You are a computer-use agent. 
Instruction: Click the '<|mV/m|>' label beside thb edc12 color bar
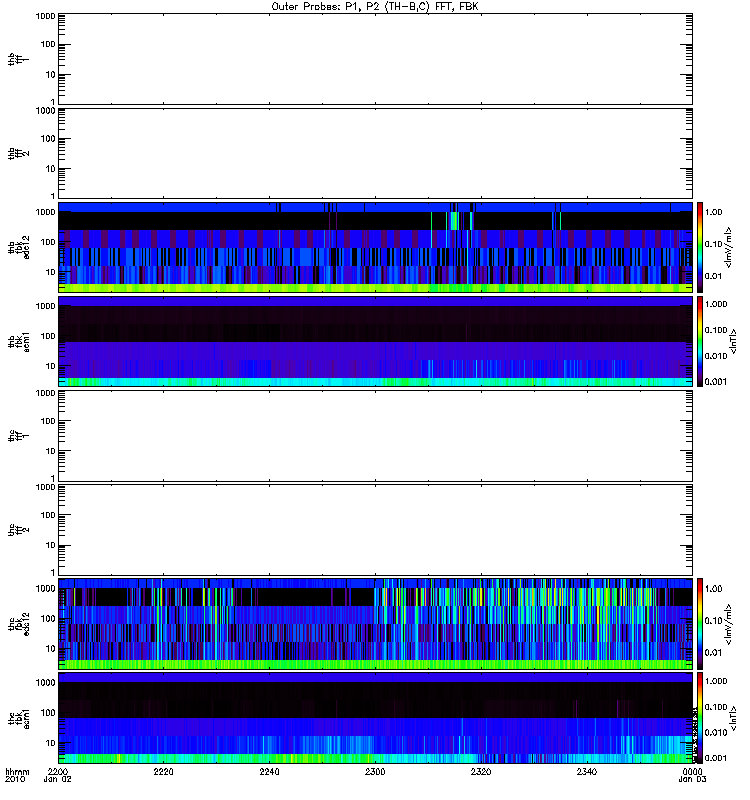pyautogui.click(x=729, y=247)
